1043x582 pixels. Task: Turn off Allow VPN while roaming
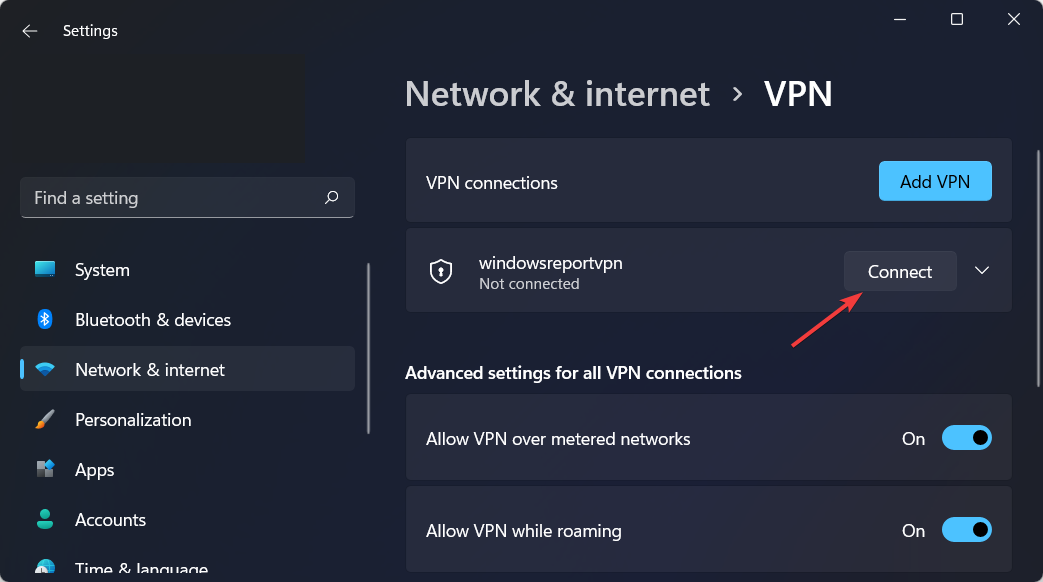966,530
